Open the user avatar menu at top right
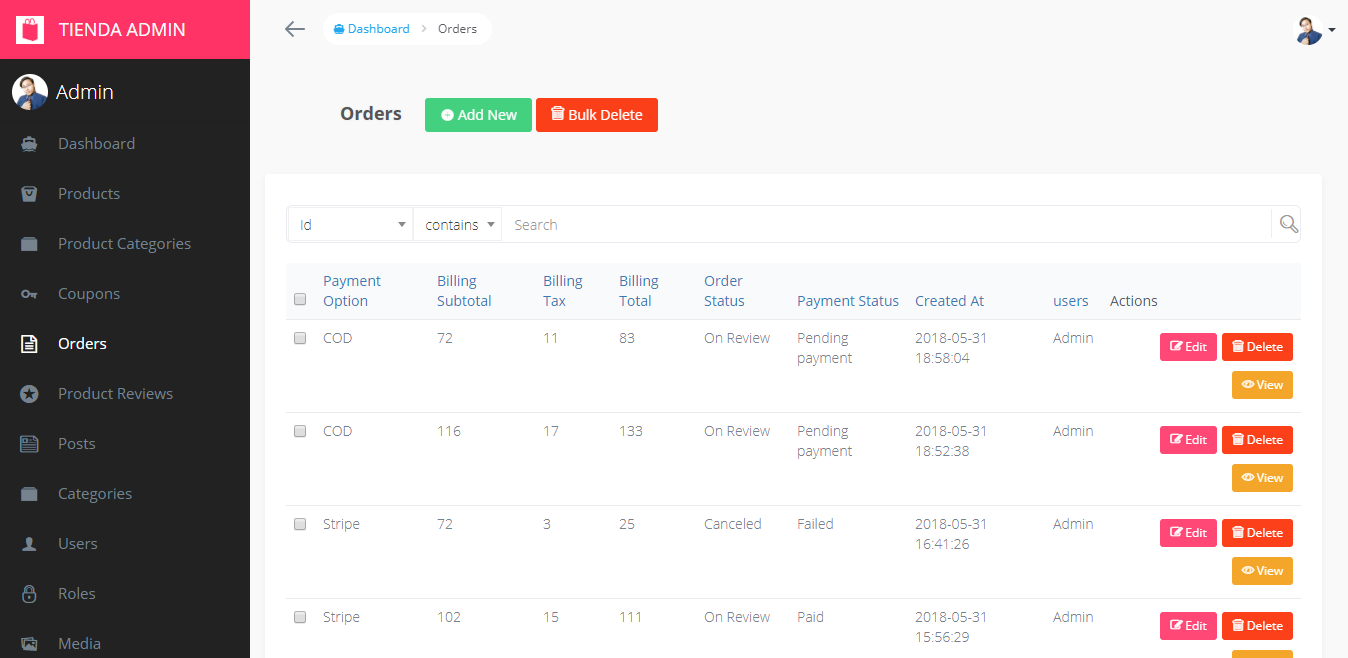The width and height of the screenshot is (1348, 658). (x=1315, y=30)
